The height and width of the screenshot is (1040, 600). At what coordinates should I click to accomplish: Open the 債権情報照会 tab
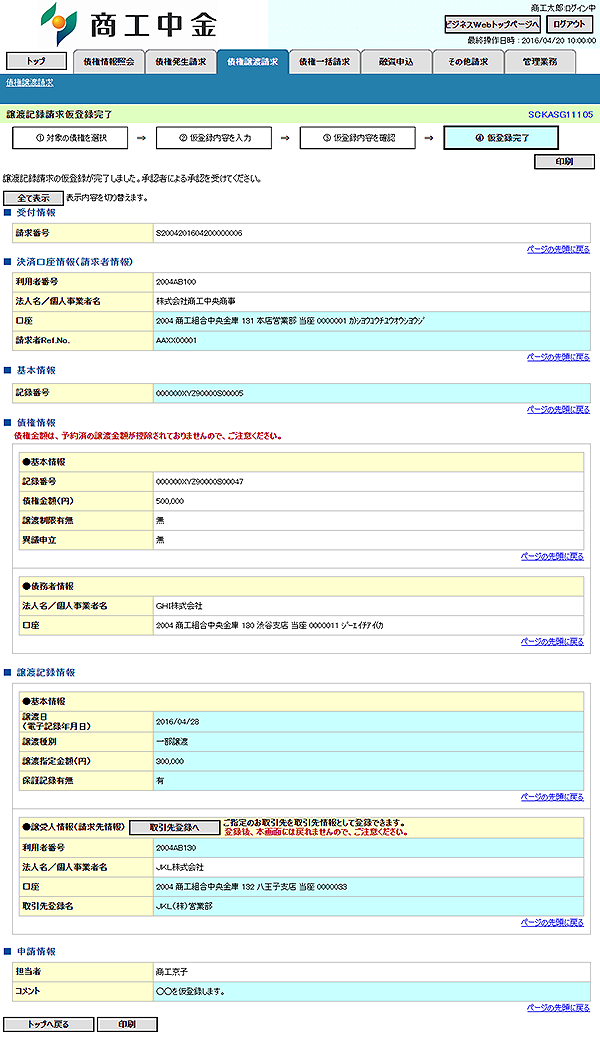(x=109, y=62)
